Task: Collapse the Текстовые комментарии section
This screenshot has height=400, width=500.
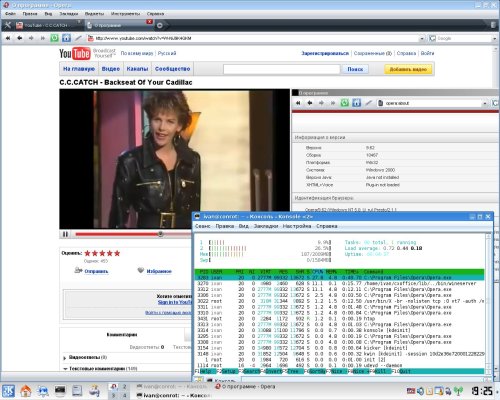Action: (x=65, y=369)
